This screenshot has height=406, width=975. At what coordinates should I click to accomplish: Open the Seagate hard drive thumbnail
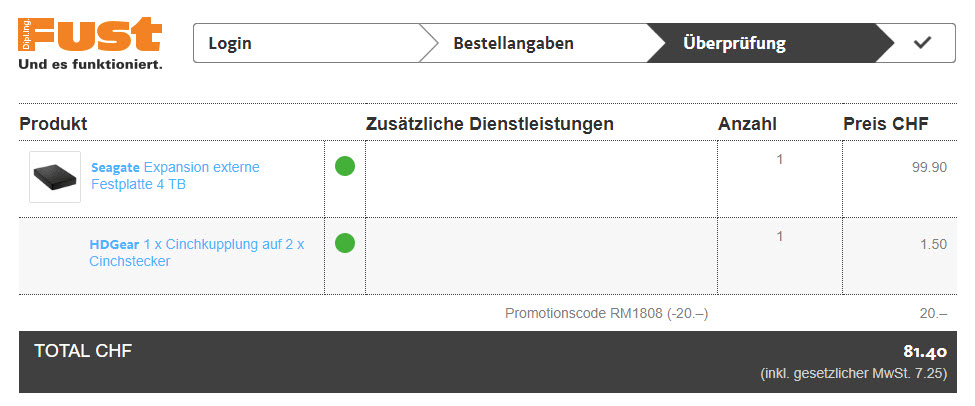[x=55, y=177]
